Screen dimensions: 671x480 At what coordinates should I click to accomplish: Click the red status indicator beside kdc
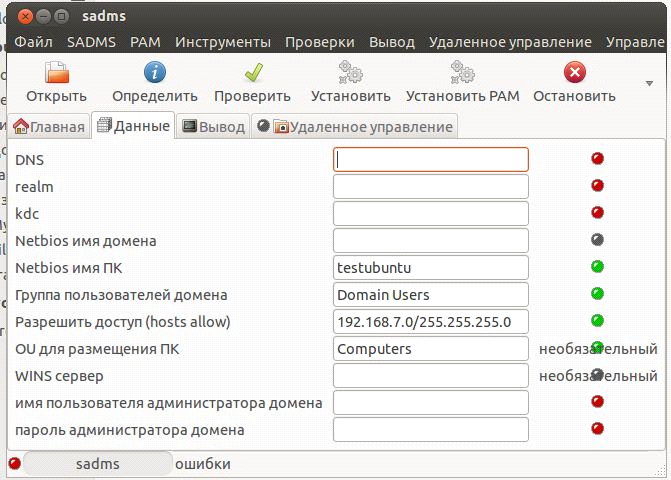coord(597,212)
